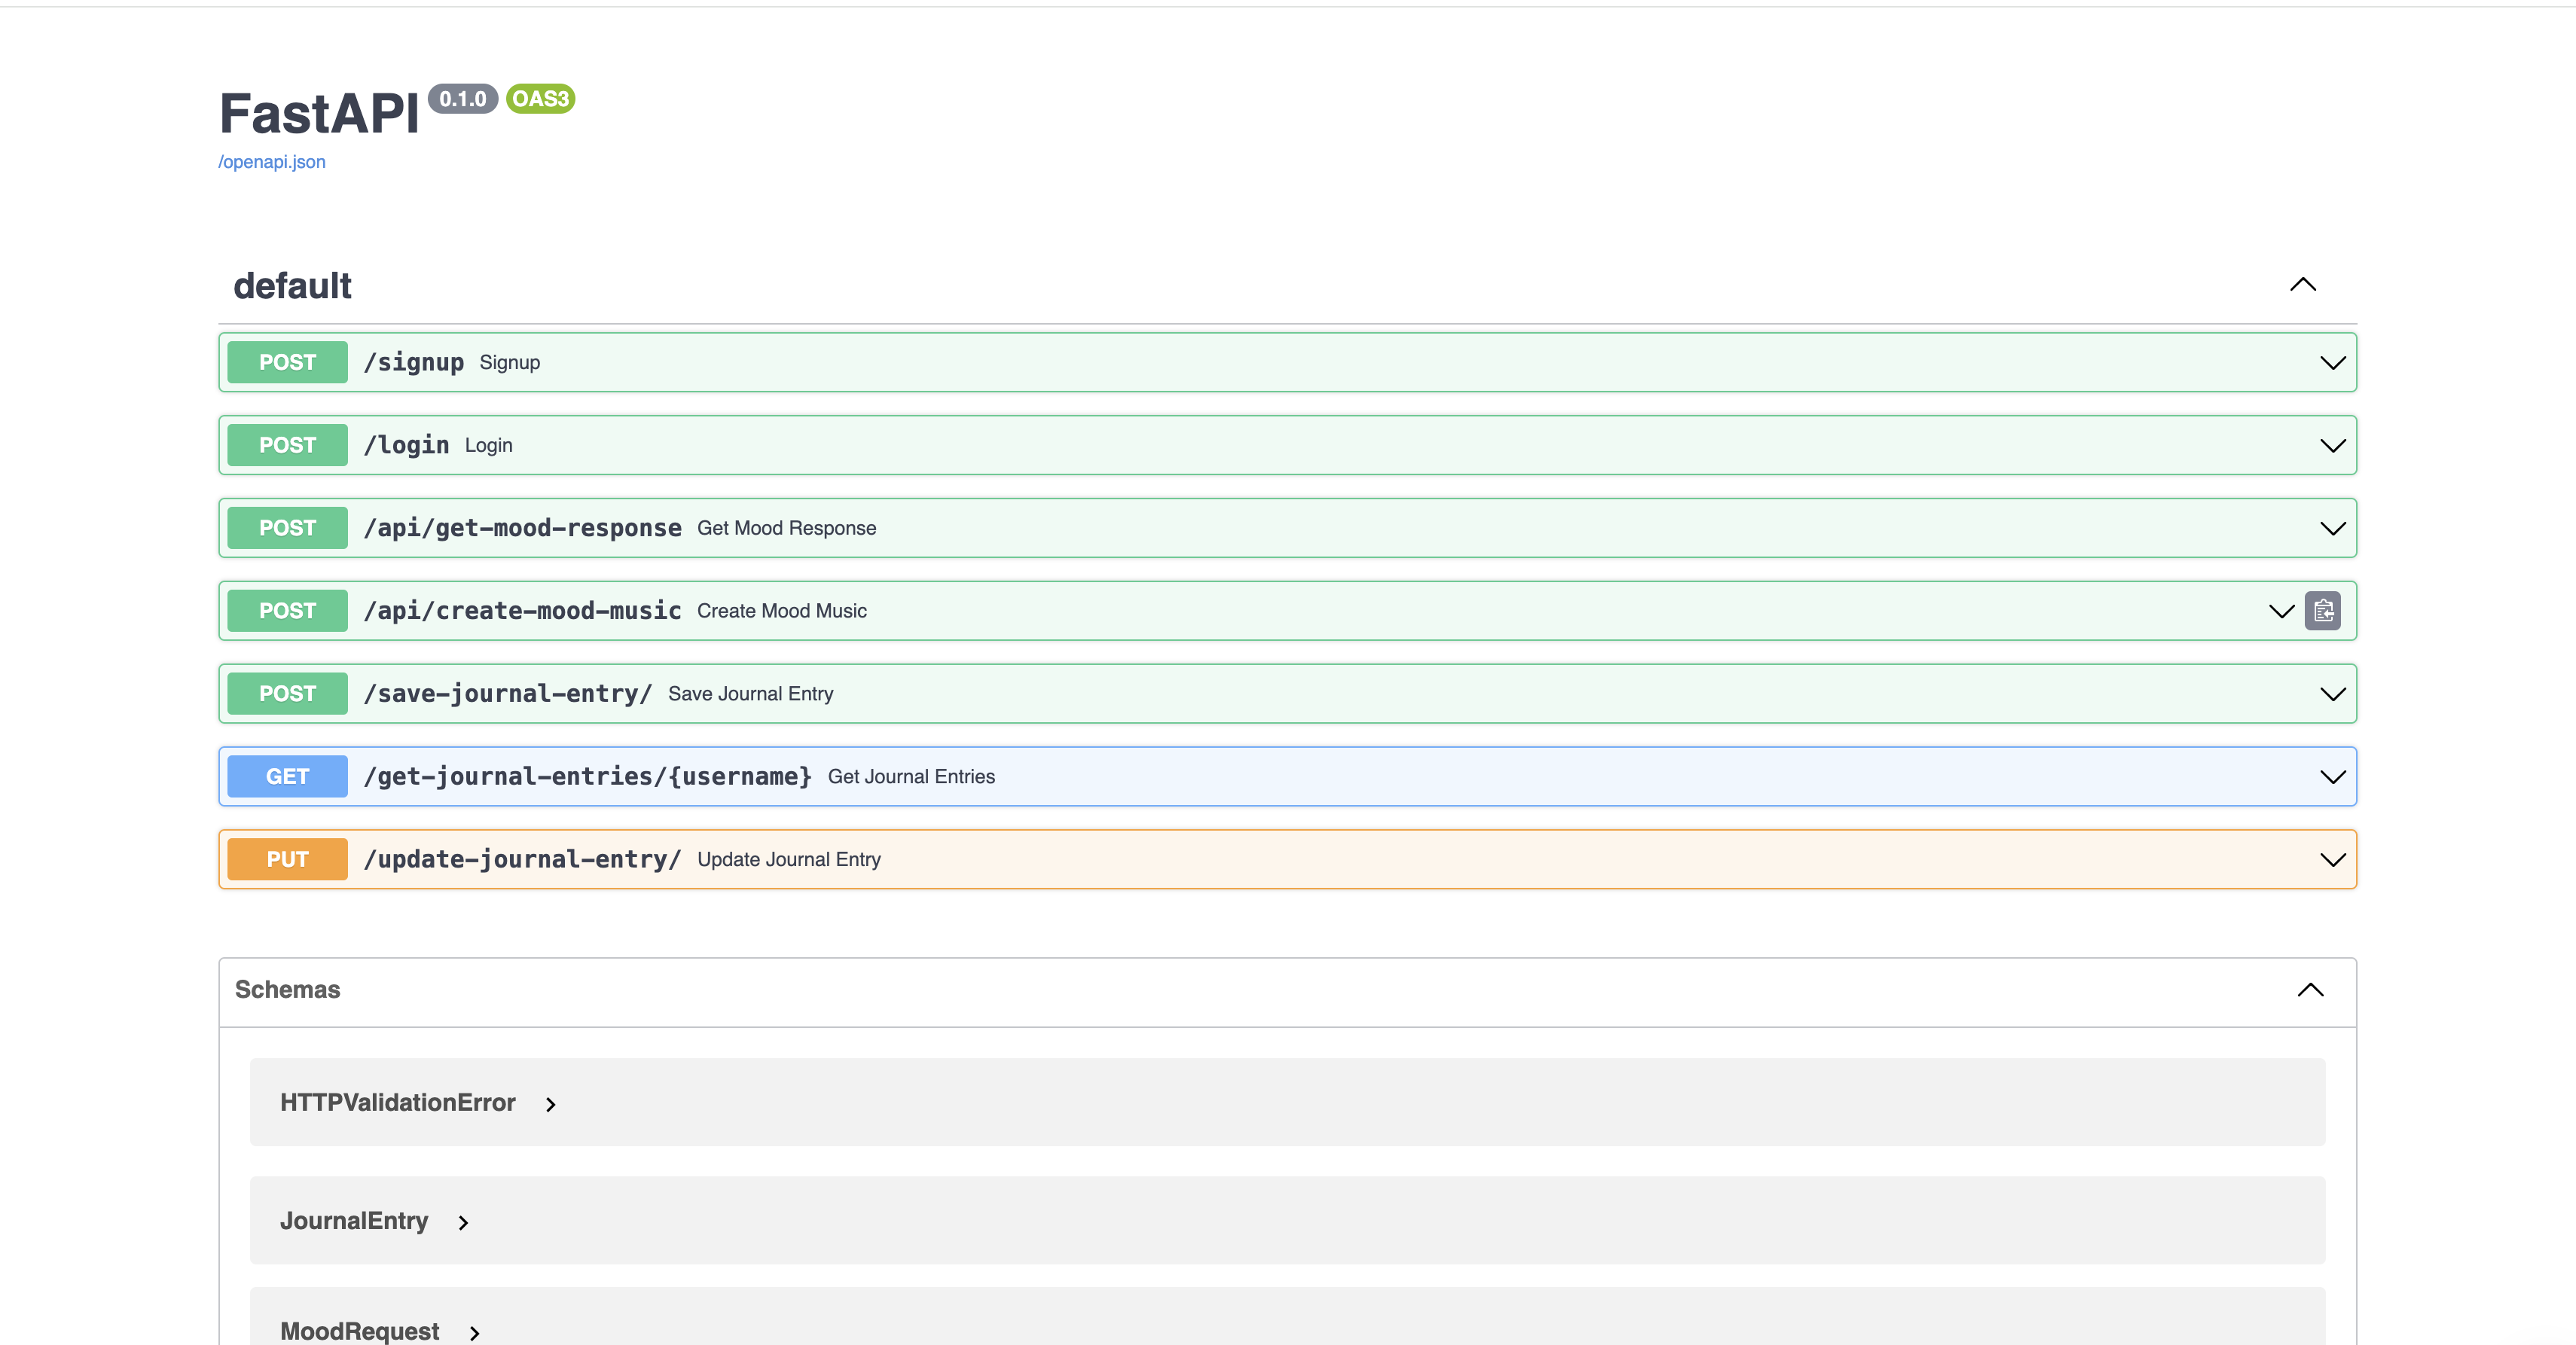Click down arrow on update-journal-entry row
This screenshot has width=2576, height=1345.
(2332, 860)
